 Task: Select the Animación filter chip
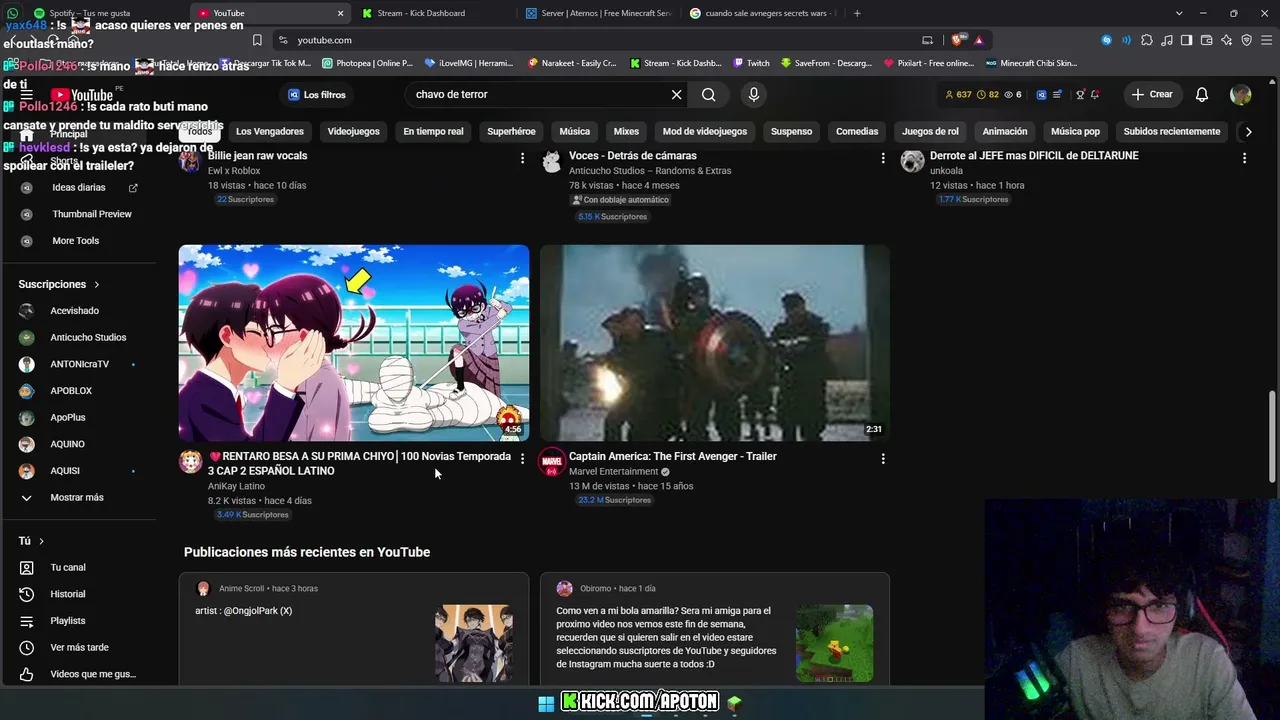coord(1005,131)
